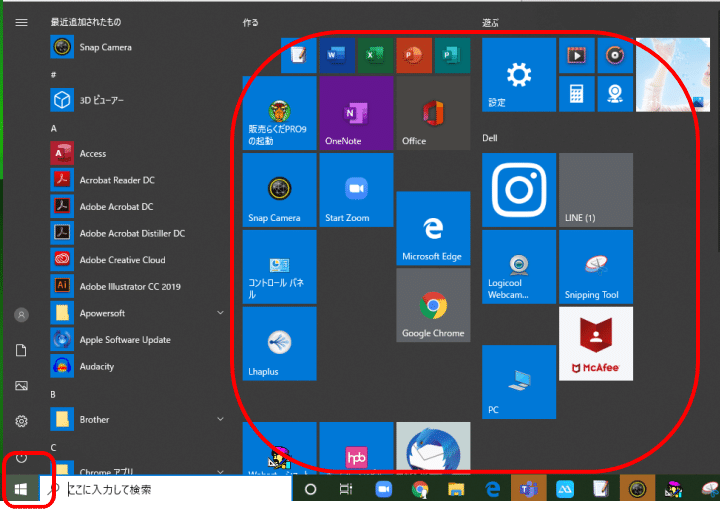
Task: Toggle the hamburger menu in Start
Action: [x=21, y=23]
